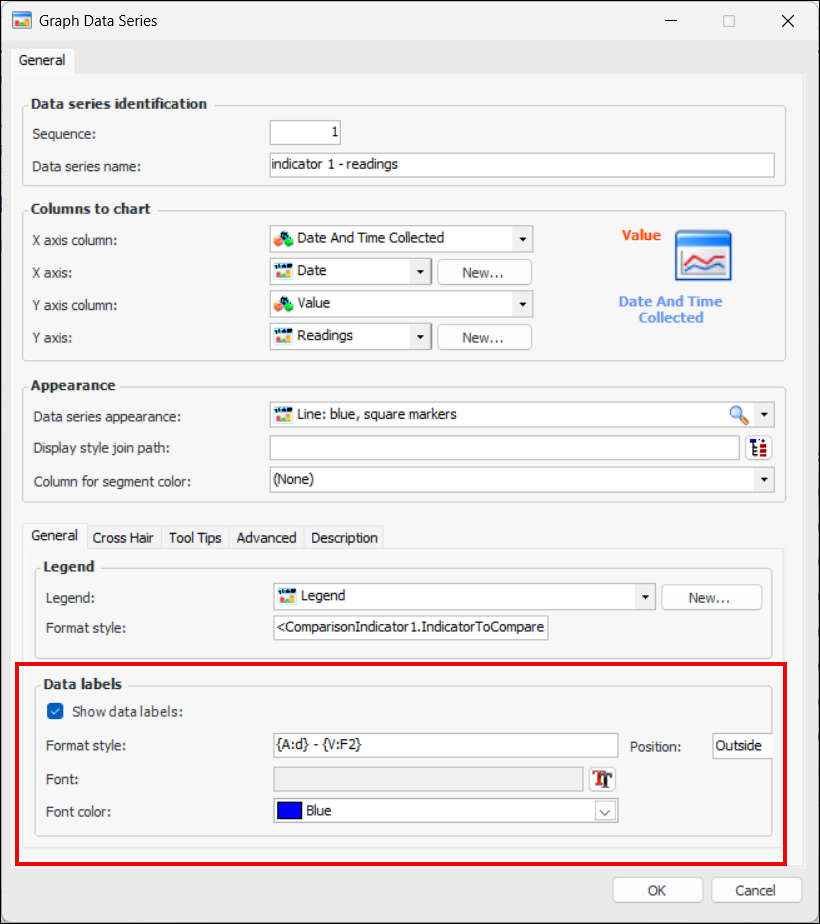Open the Description tab
The height and width of the screenshot is (924, 820).
coord(344,538)
